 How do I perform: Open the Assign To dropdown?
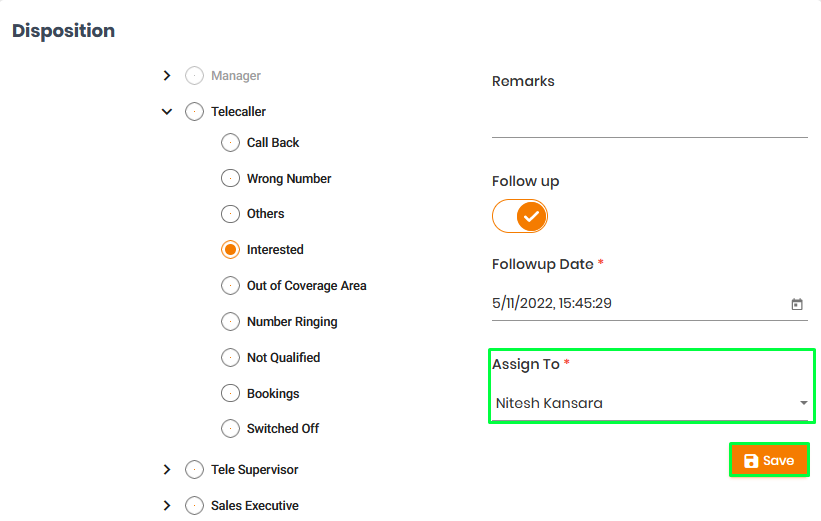pyautogui.click(x=650, y=403)
